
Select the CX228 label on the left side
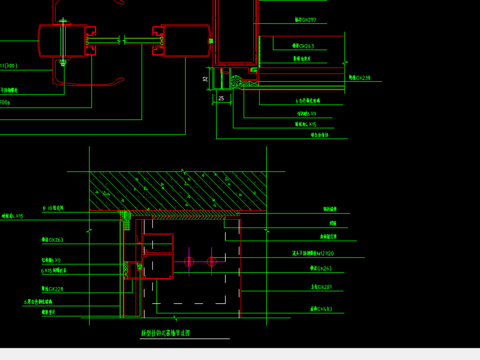(x=52, y=289)
